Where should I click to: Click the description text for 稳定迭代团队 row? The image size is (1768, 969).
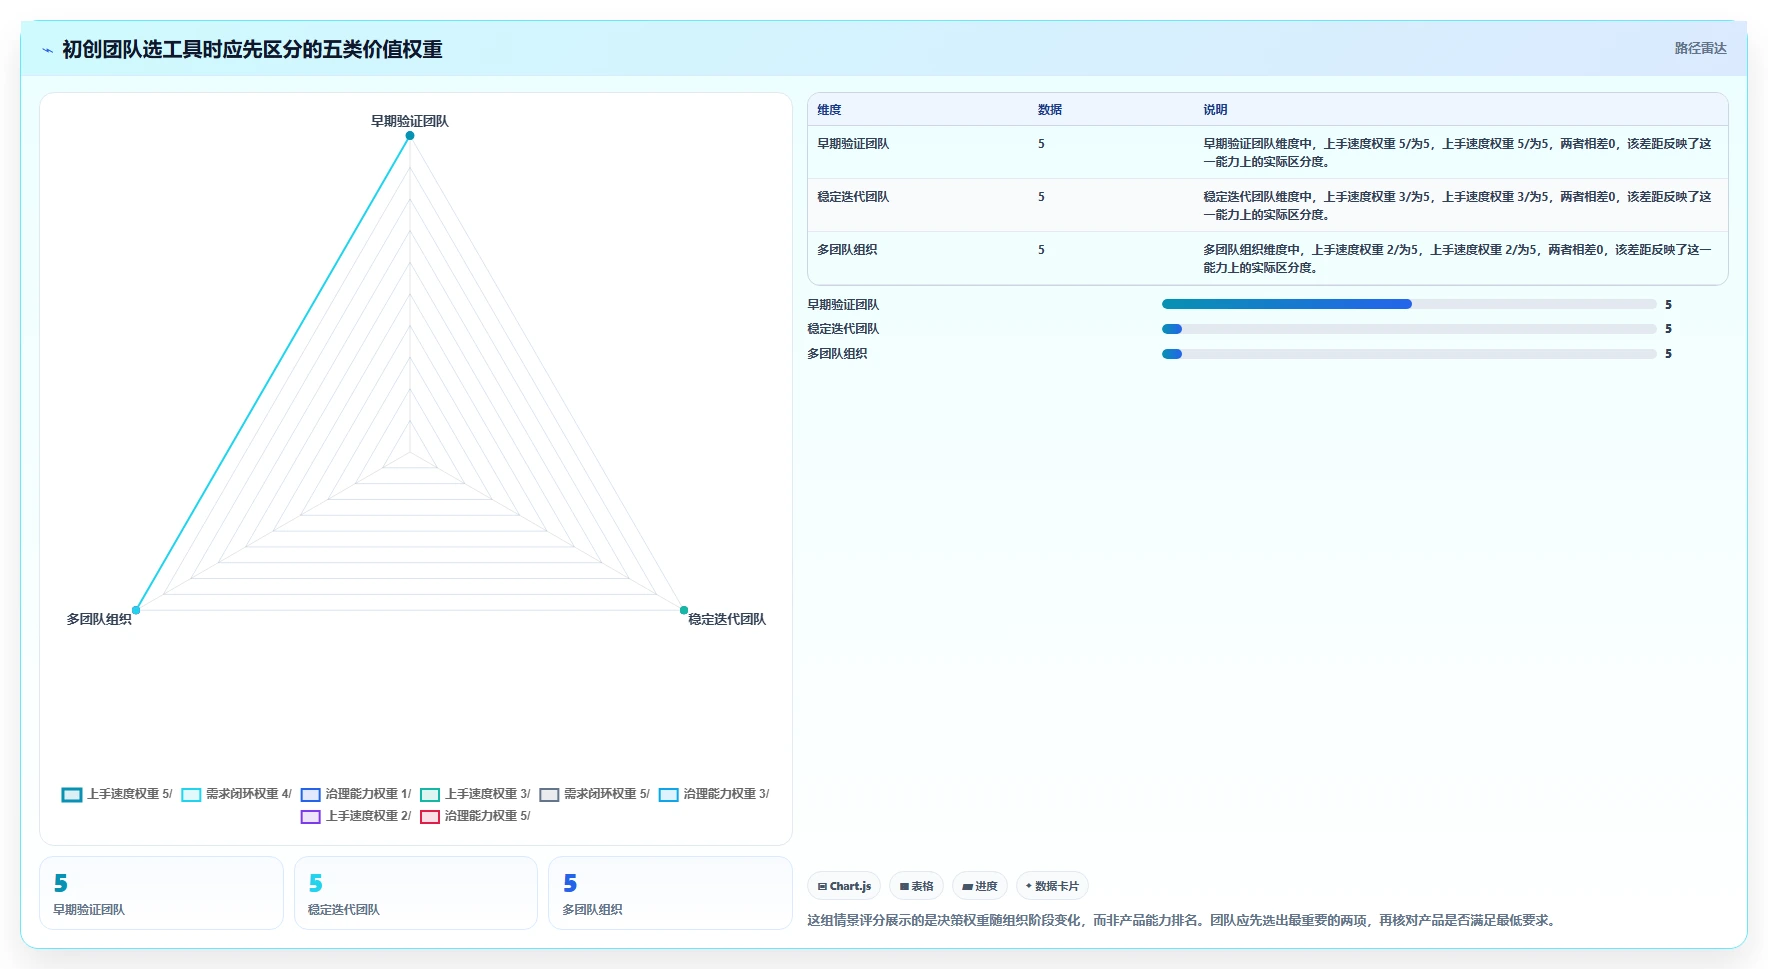click(1457, 205)
